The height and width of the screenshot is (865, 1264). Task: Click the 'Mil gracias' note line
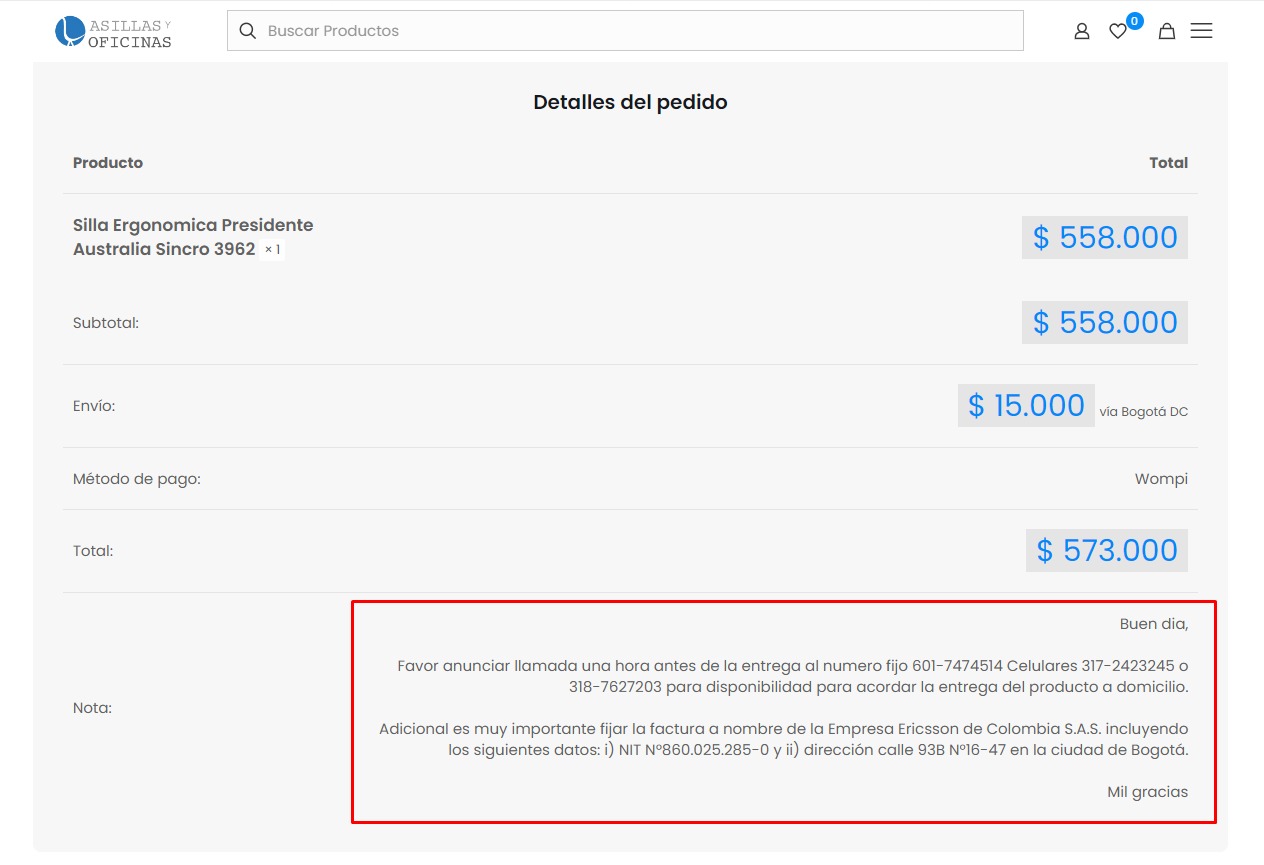1147,792
